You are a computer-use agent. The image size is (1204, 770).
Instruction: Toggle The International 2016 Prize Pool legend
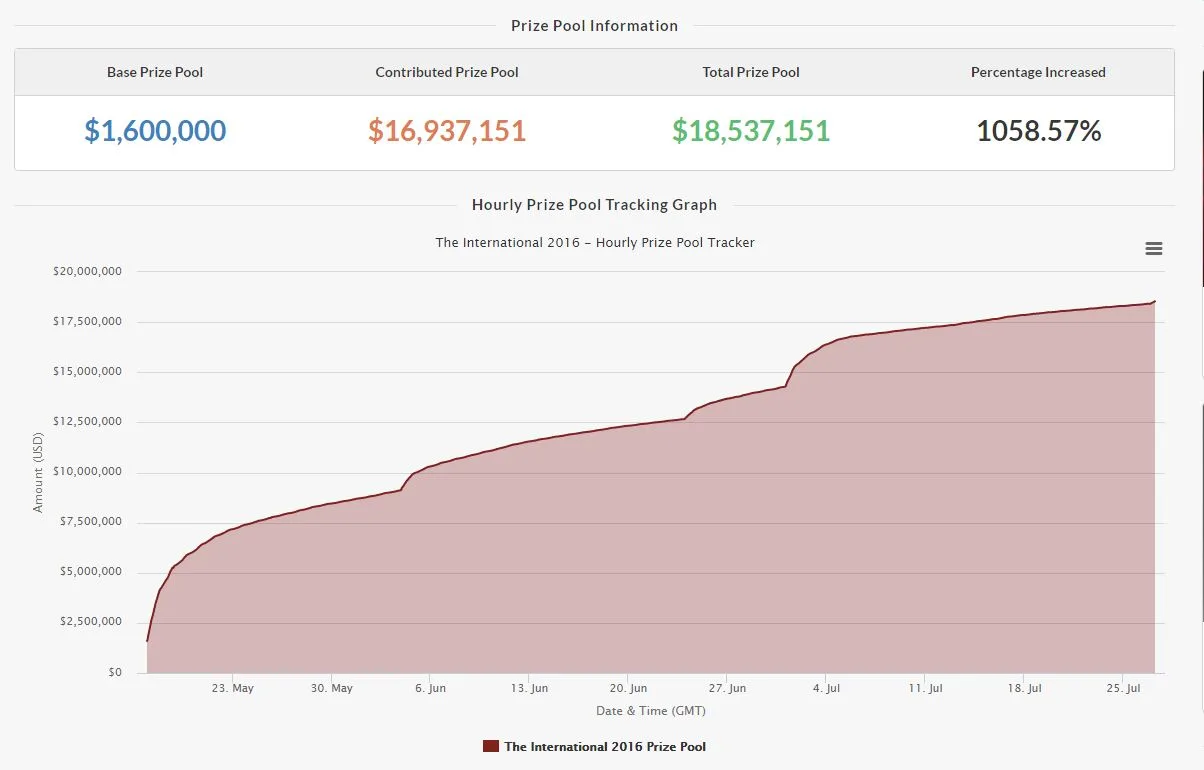point(594,746)
